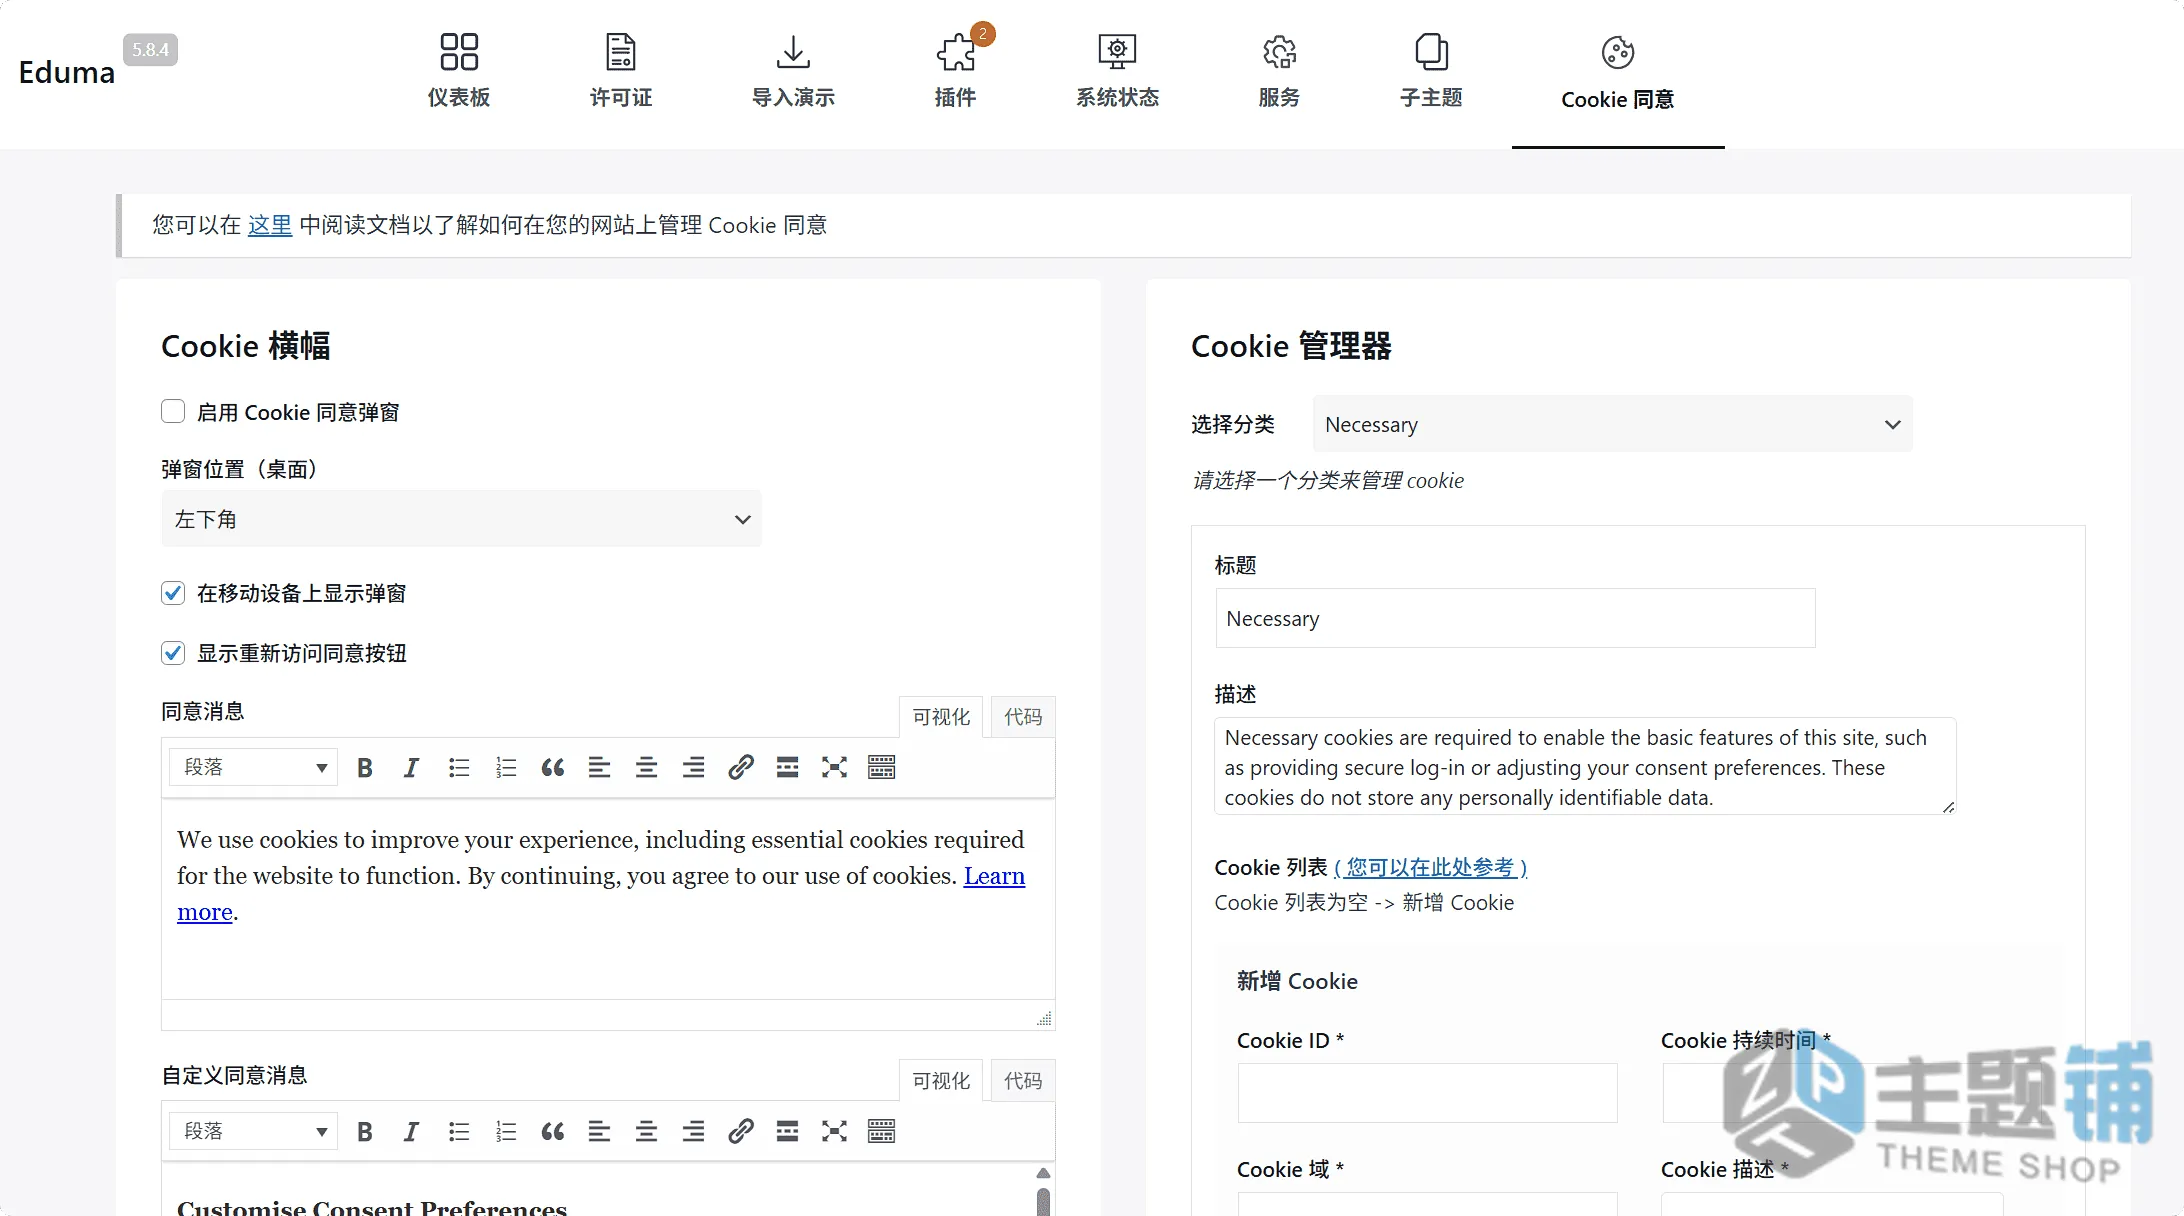Open 选择分类 dropdown showing Necessary
This screenshot has width=2184, height=1216.
(1612, 424)
